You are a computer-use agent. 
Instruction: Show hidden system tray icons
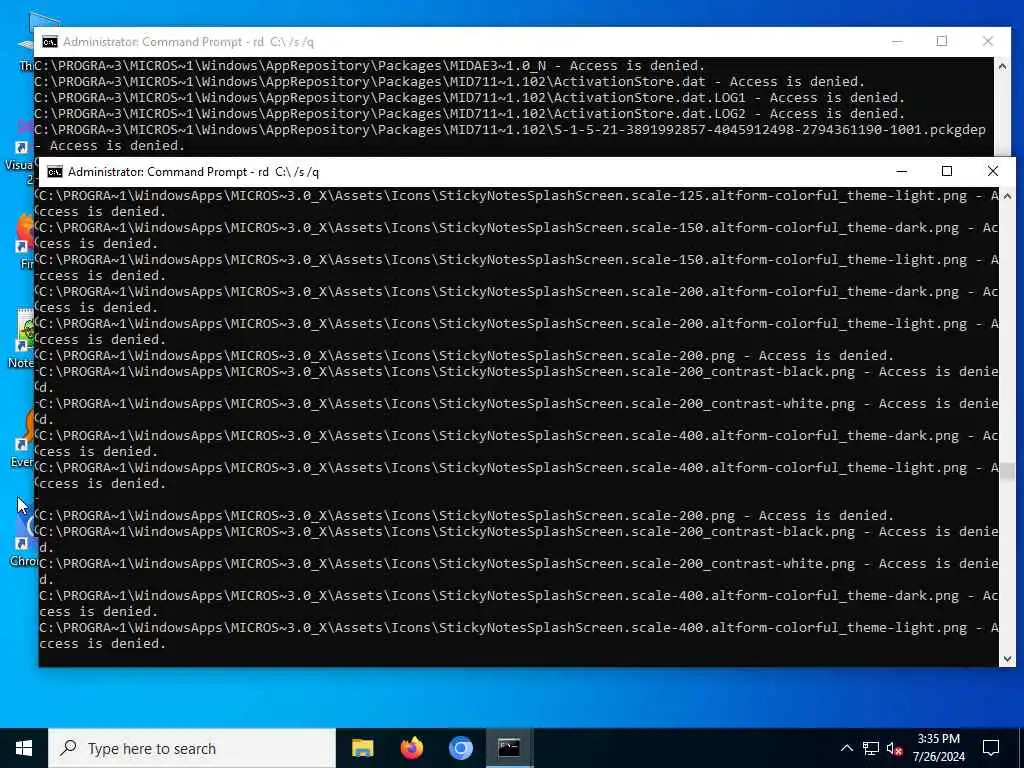[x=846, y=748]
